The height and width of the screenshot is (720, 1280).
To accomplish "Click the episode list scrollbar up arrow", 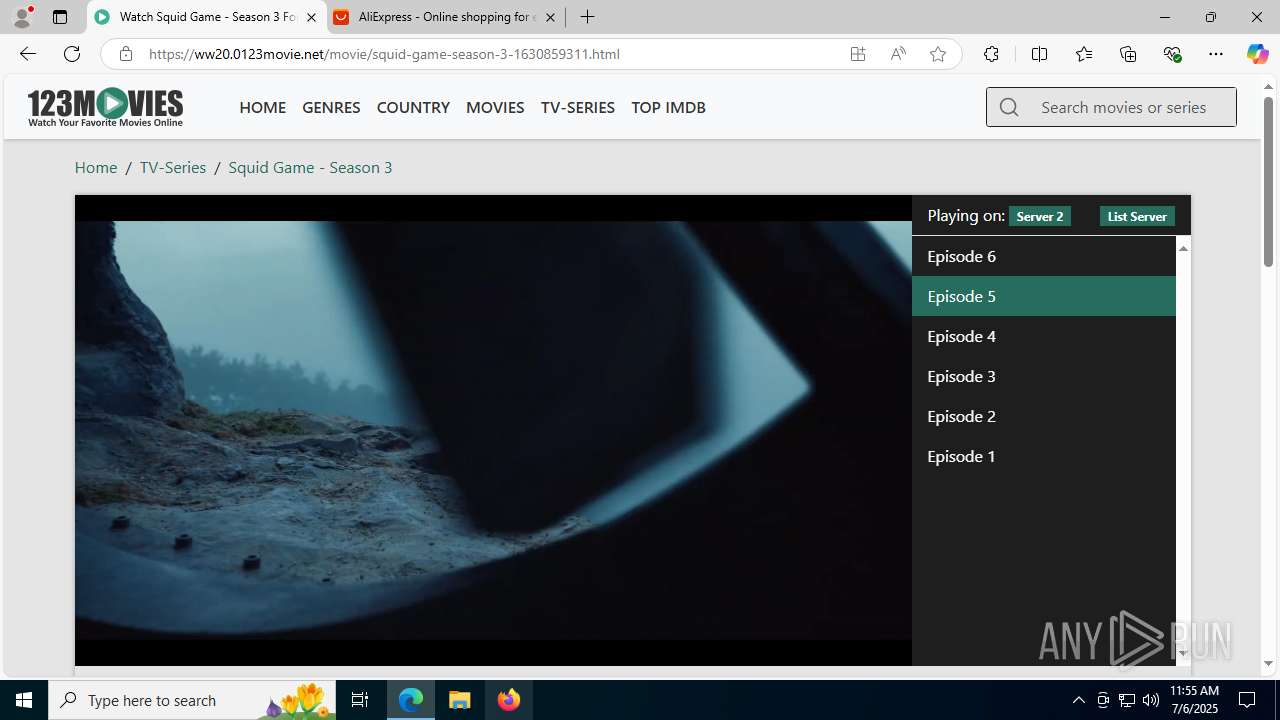I will tap(1183, 247).
